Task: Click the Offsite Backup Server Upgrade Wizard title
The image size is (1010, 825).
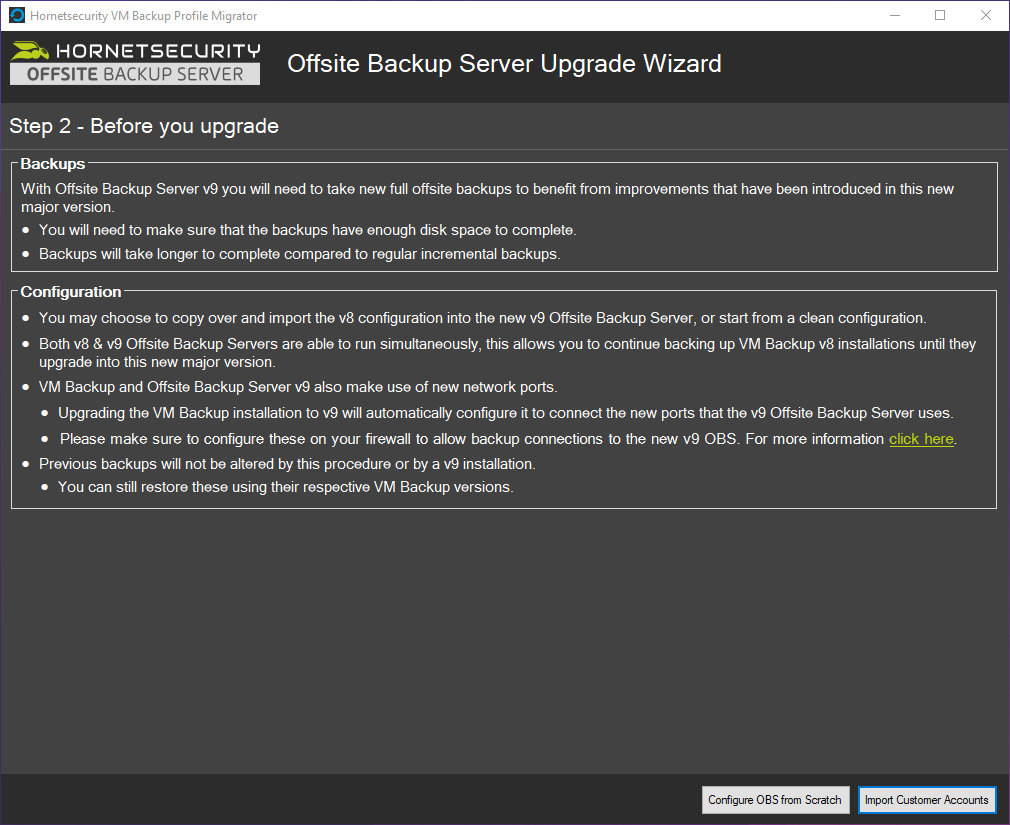Action: tap(504, 63)
